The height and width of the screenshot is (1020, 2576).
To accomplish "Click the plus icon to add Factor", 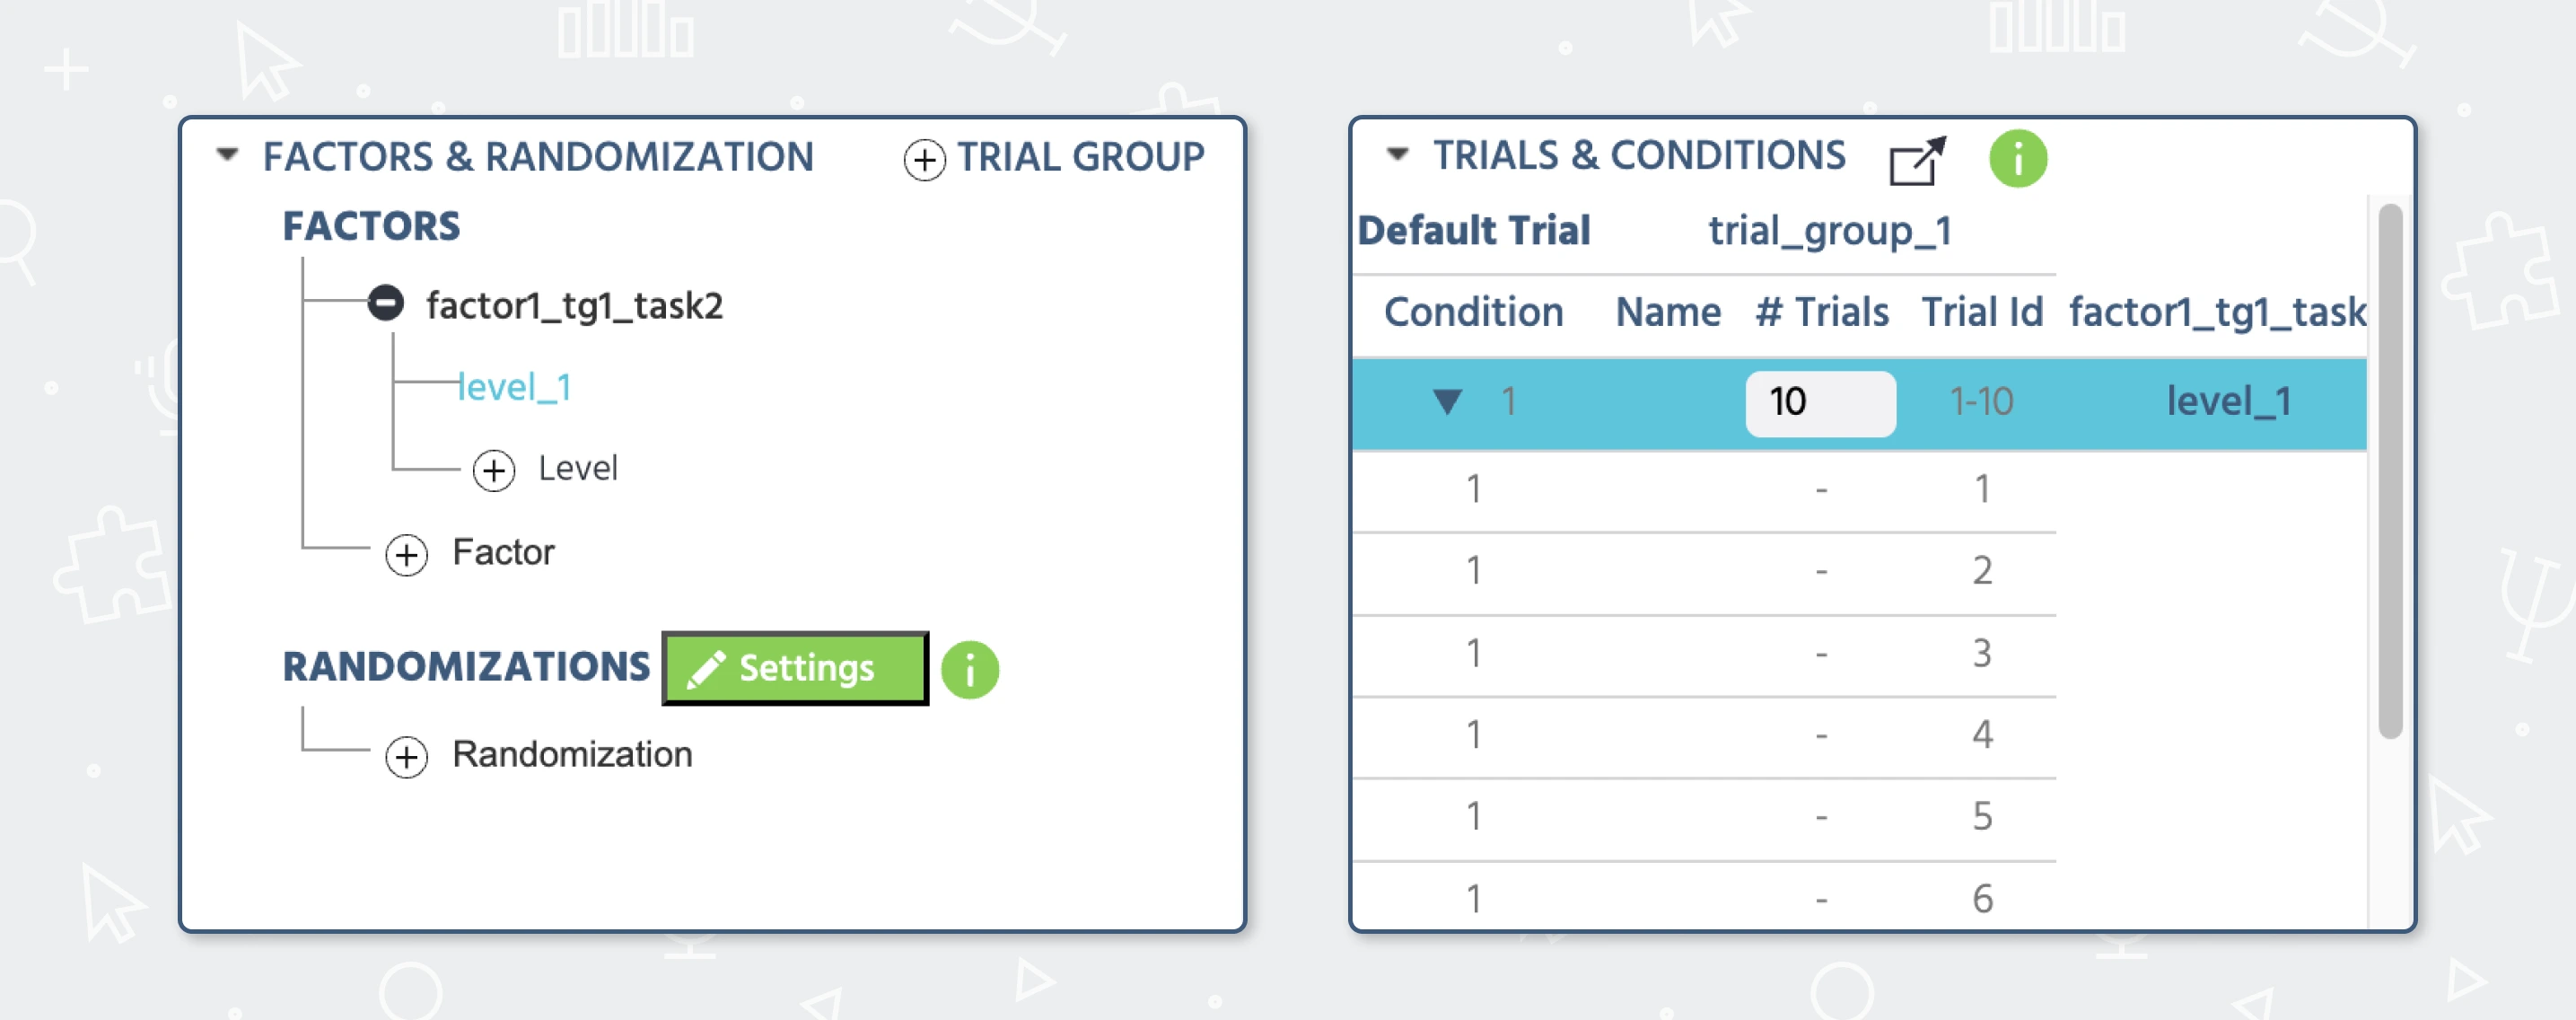I will [406, 554].
